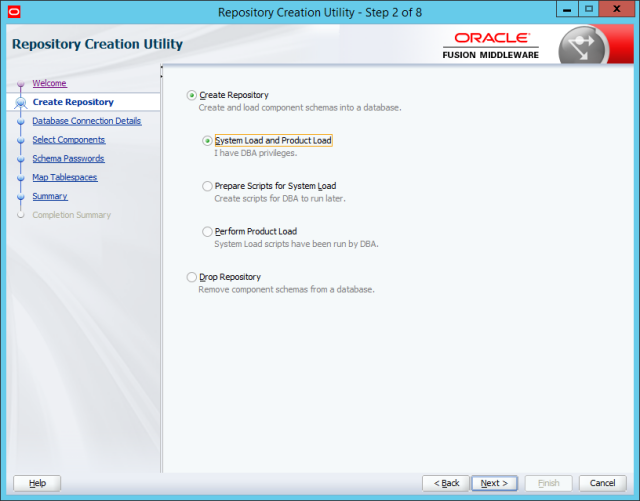This screenshot has width=640, height=501.
Task: Jump to Select Components step
Action: (69, 140)
